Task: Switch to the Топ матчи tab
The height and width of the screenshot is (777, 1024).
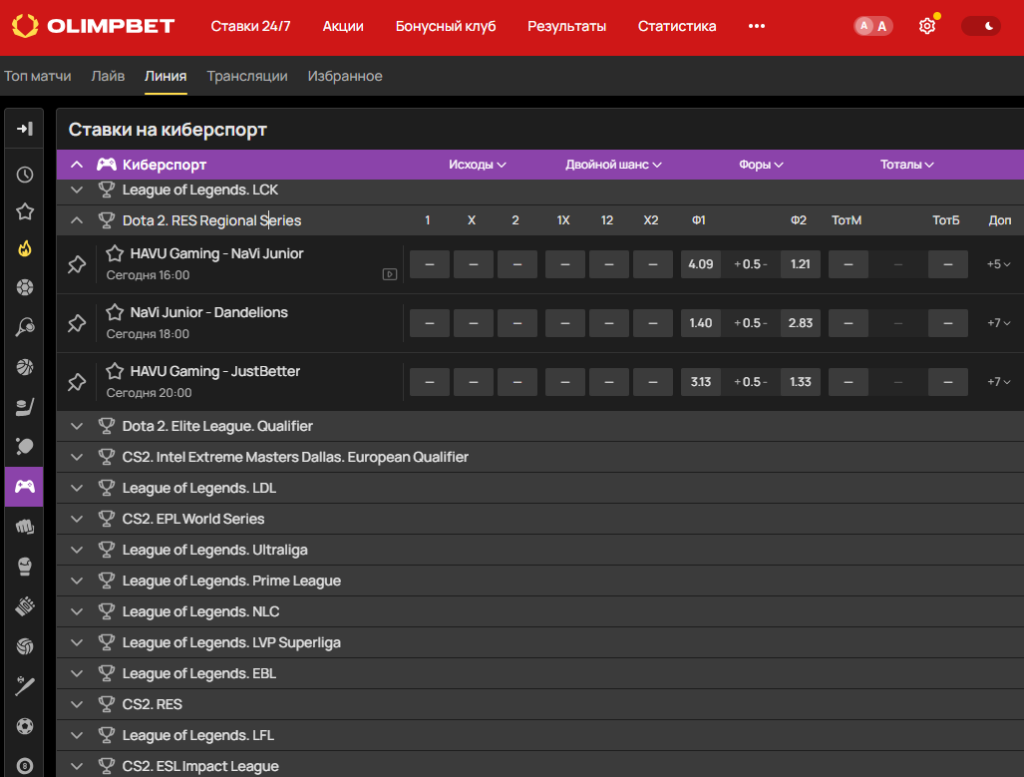Action: click(x=38, y=76)
